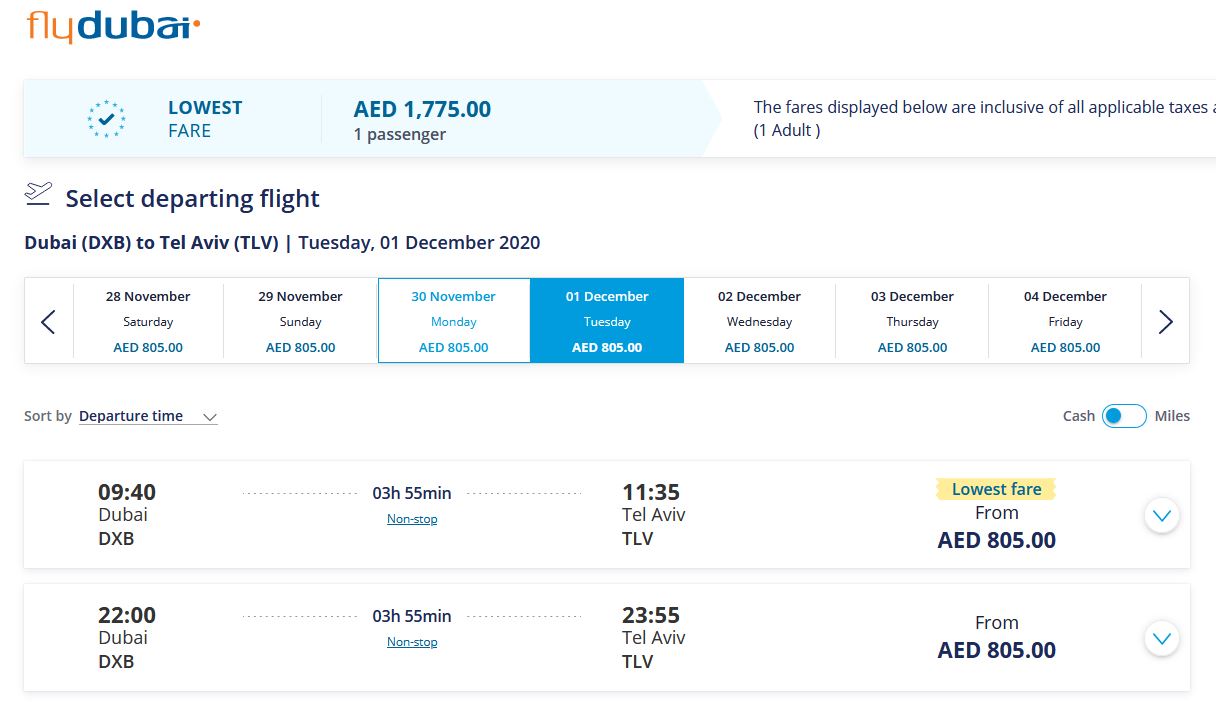Click the AED 805.00 price on 22:00 flight
Image resolution: width=1216 pixels, height=702 pixels.
[996, 650]
